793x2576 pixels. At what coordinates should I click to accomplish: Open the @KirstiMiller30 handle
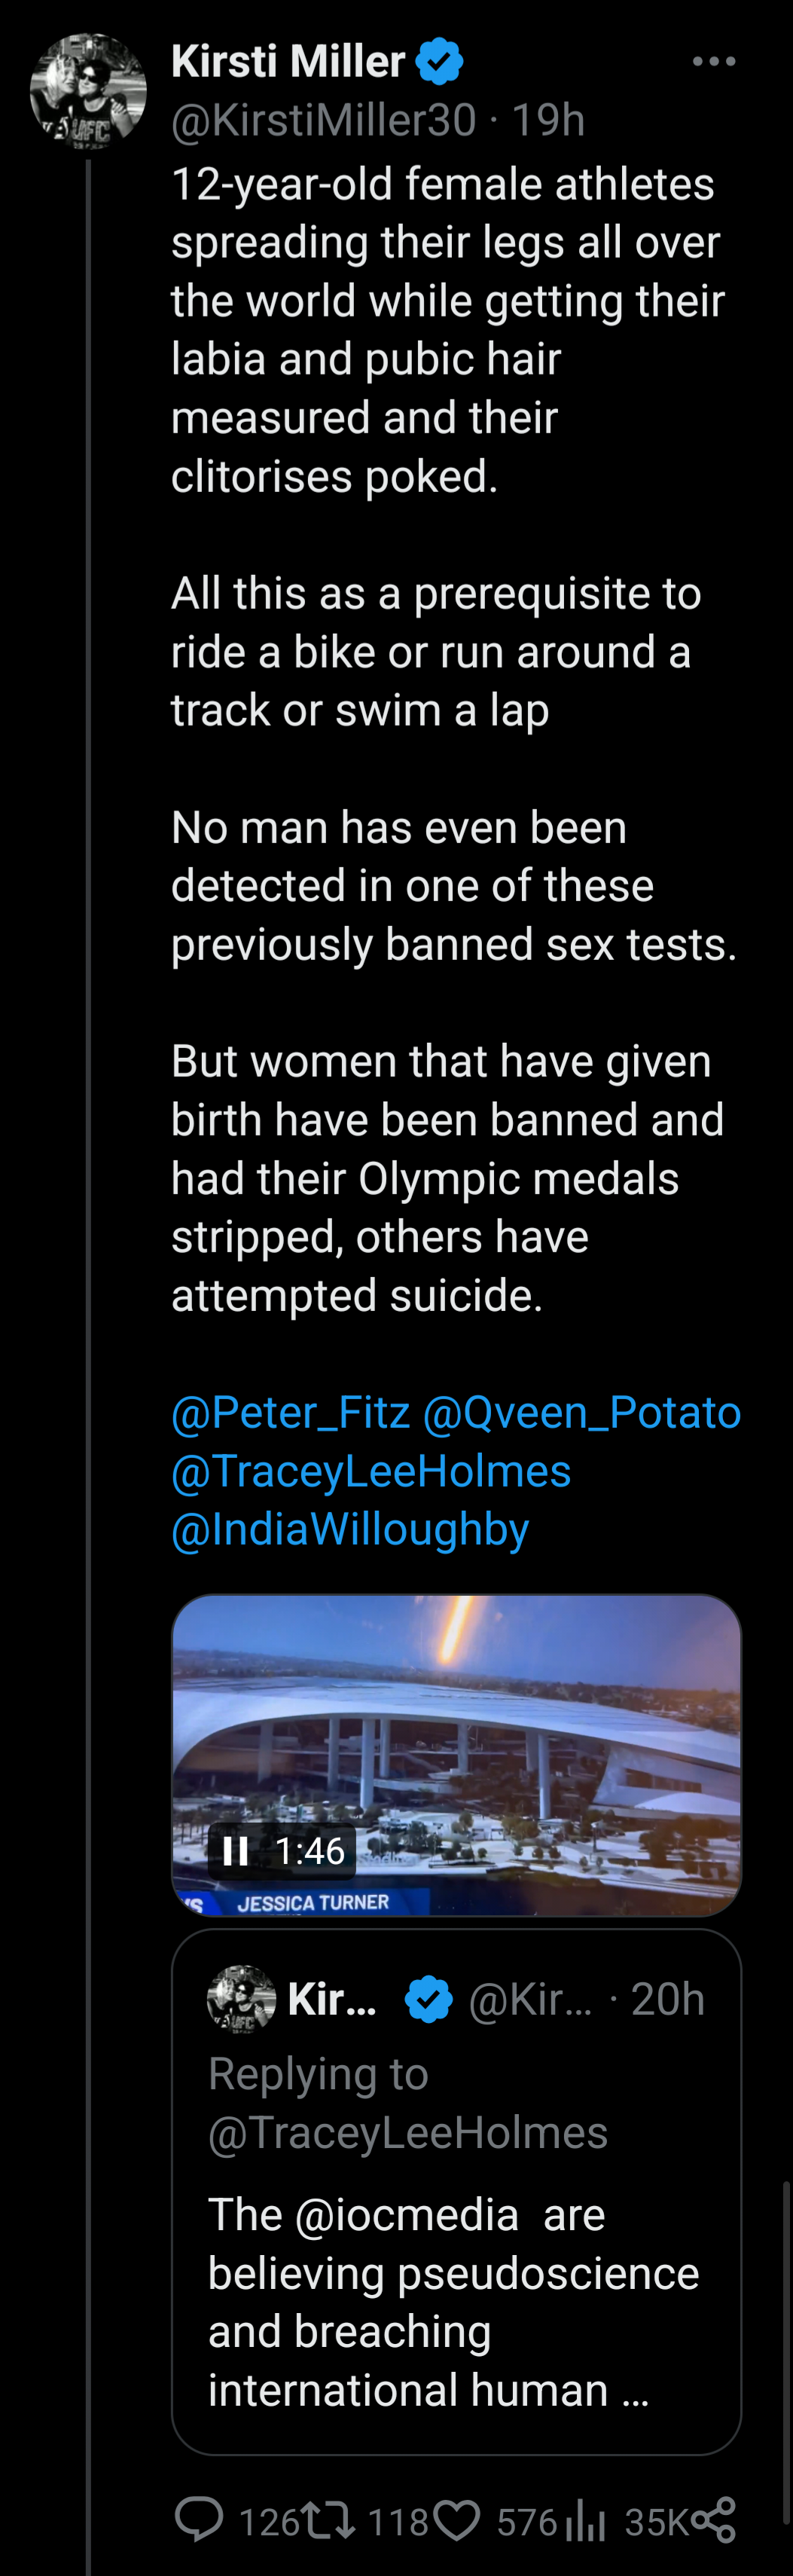(323, 120)
